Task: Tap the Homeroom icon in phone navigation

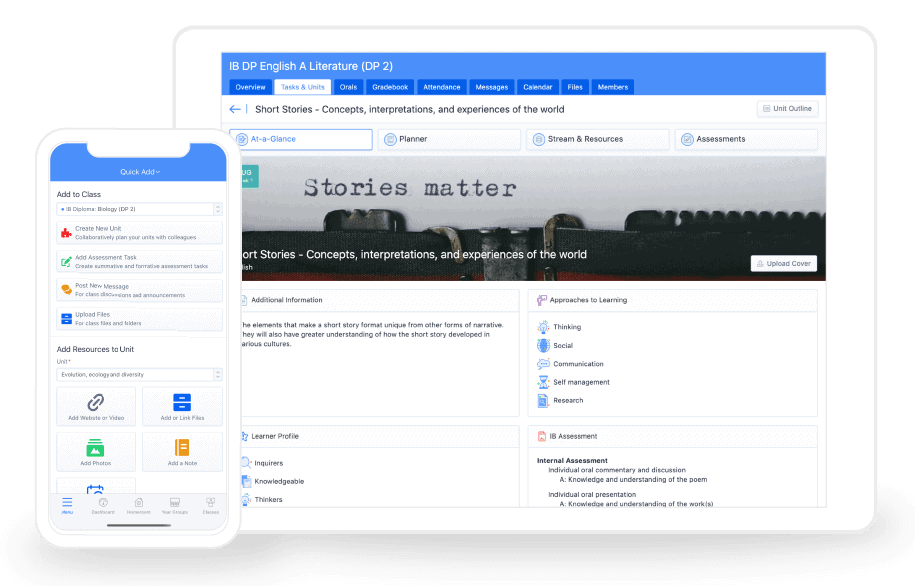Action: tap(139, 503)
